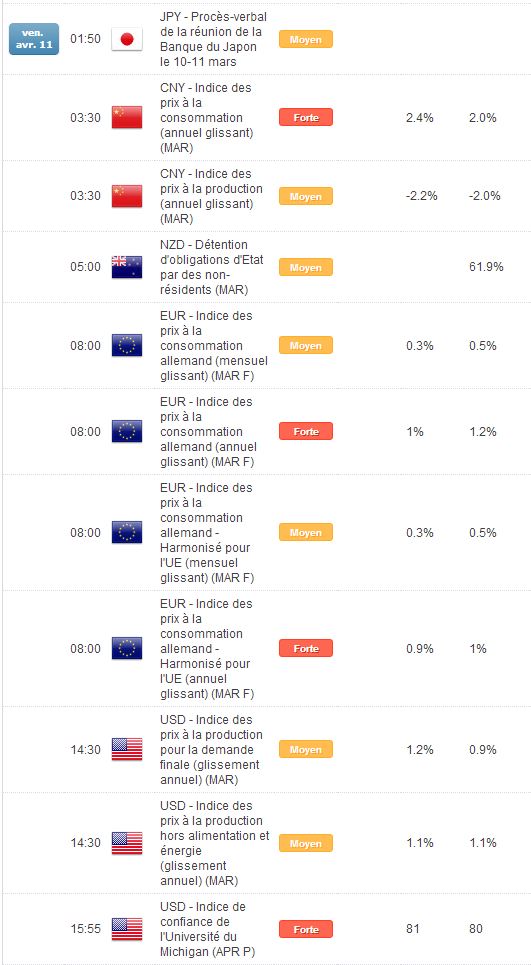Click Forte badge on Michigan confidence row
This screenshot has height=965, width=531.
pyautogui.click(x=306, y=929)
